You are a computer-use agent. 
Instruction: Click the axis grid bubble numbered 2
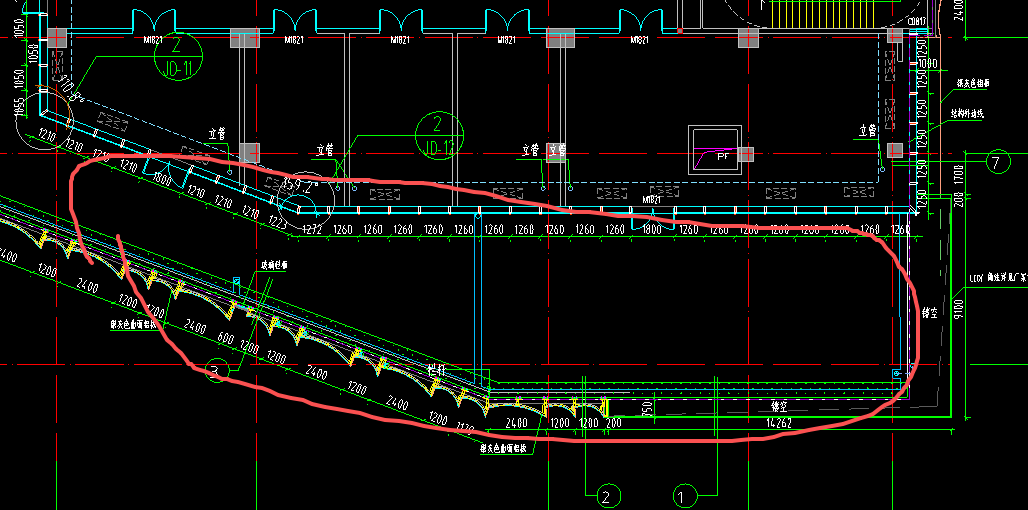click(x=606, y=496)
